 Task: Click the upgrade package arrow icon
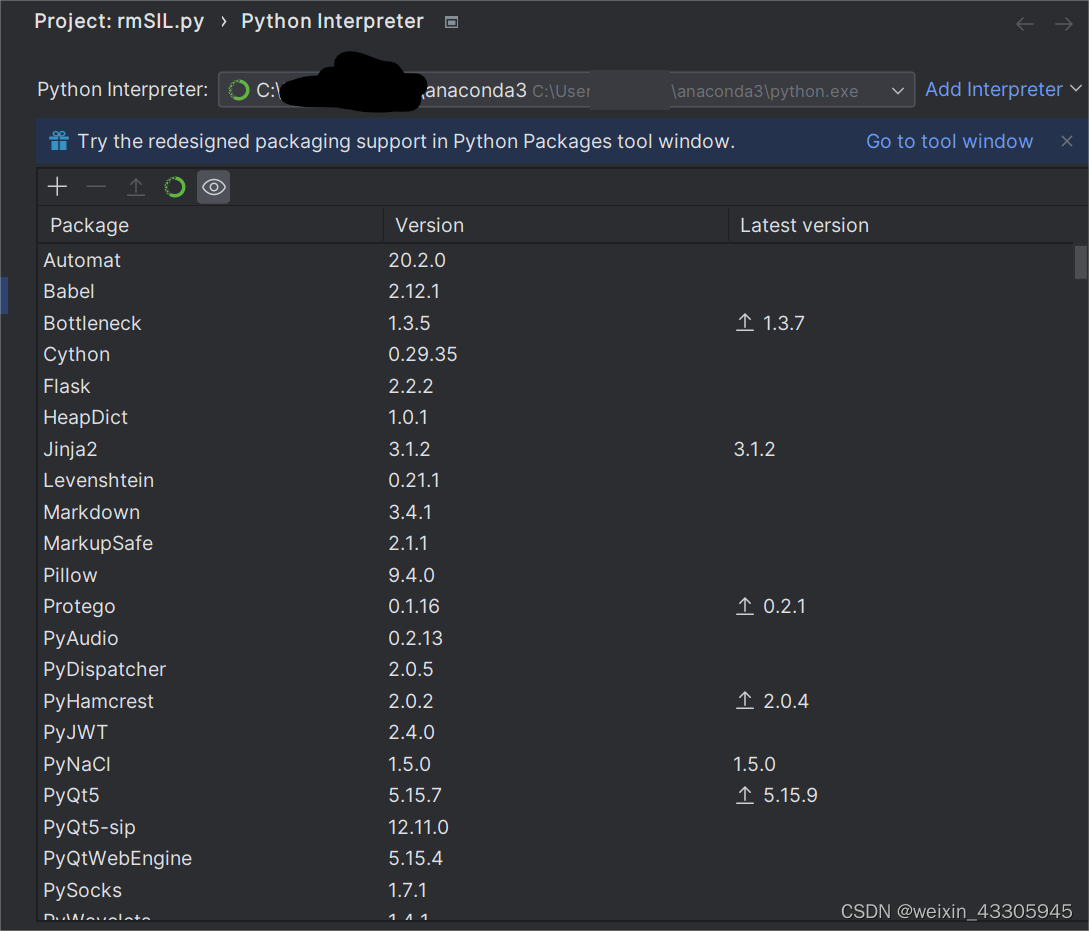[x=135, y=187]
